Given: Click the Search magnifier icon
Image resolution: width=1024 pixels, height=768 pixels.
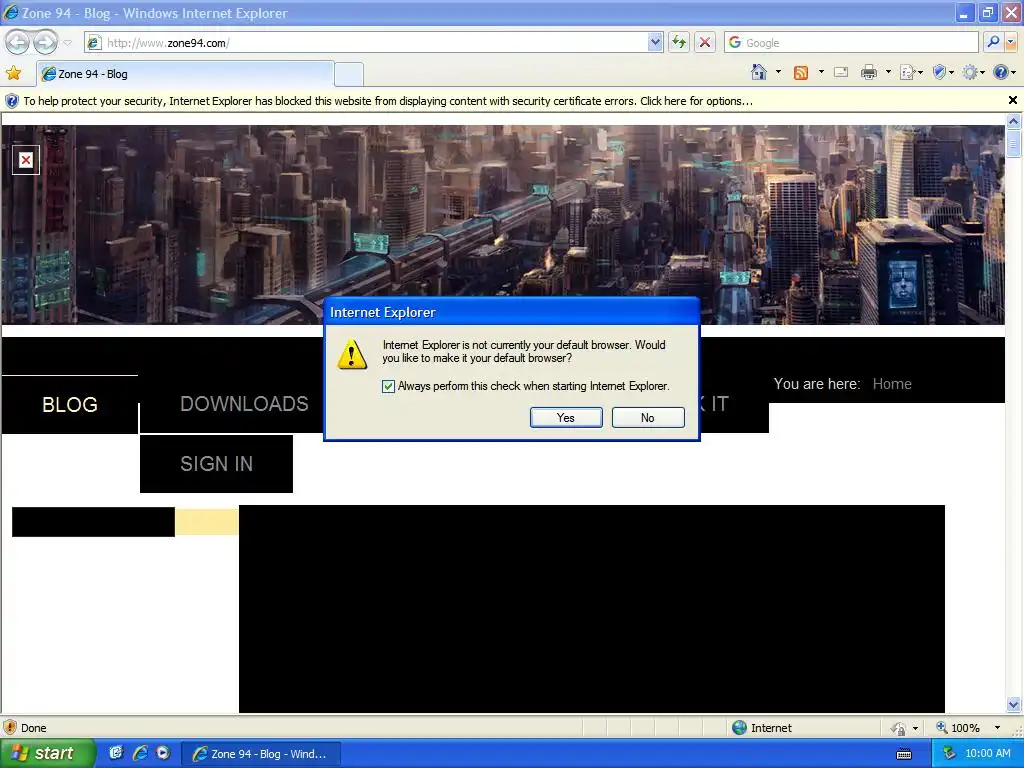Looking at the screenshot, I should point(993,42).
